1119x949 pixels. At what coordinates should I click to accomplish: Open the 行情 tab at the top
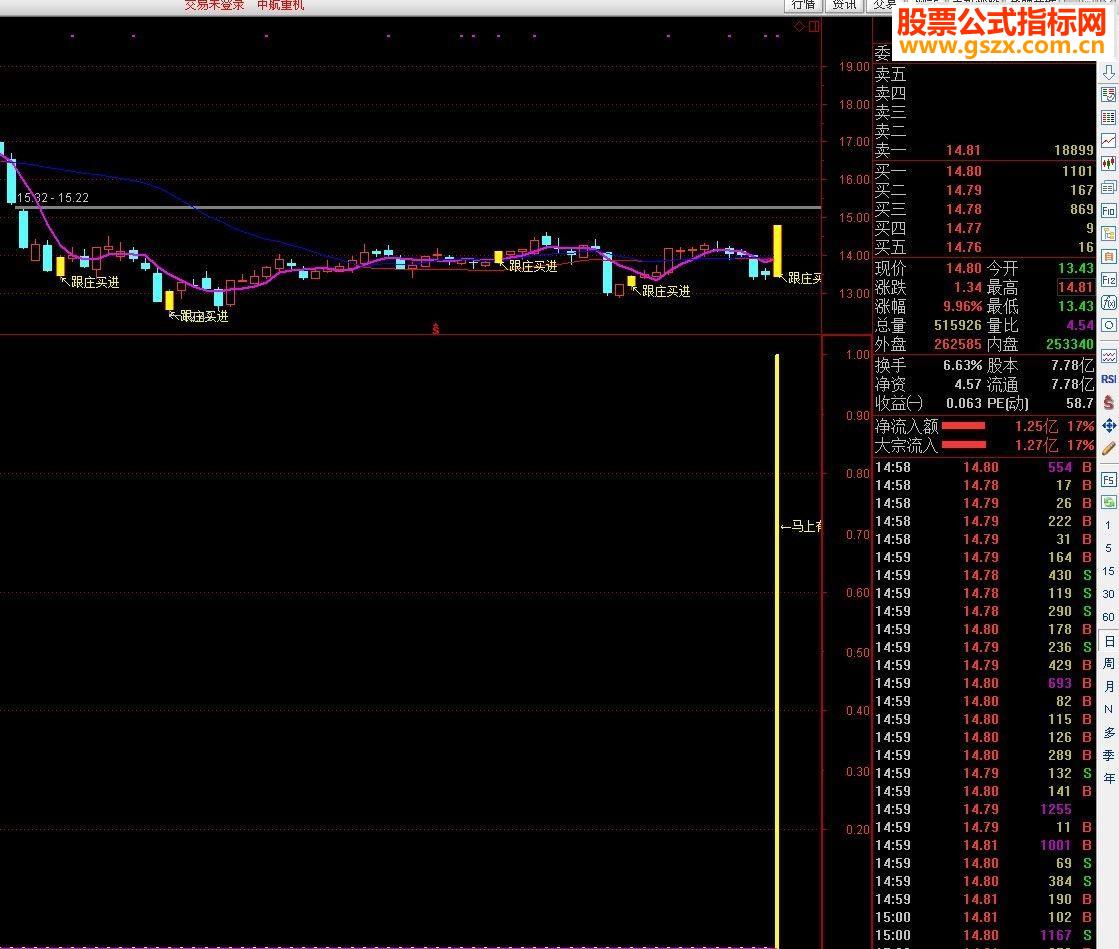coord(804,6)
